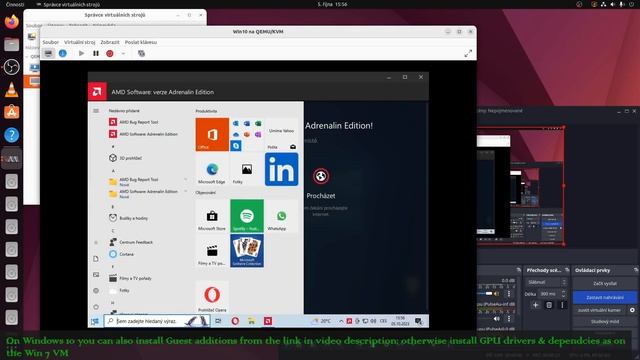640x360 pixels.
Task: Shut down the VM with red power button
Action: point(110,53)
